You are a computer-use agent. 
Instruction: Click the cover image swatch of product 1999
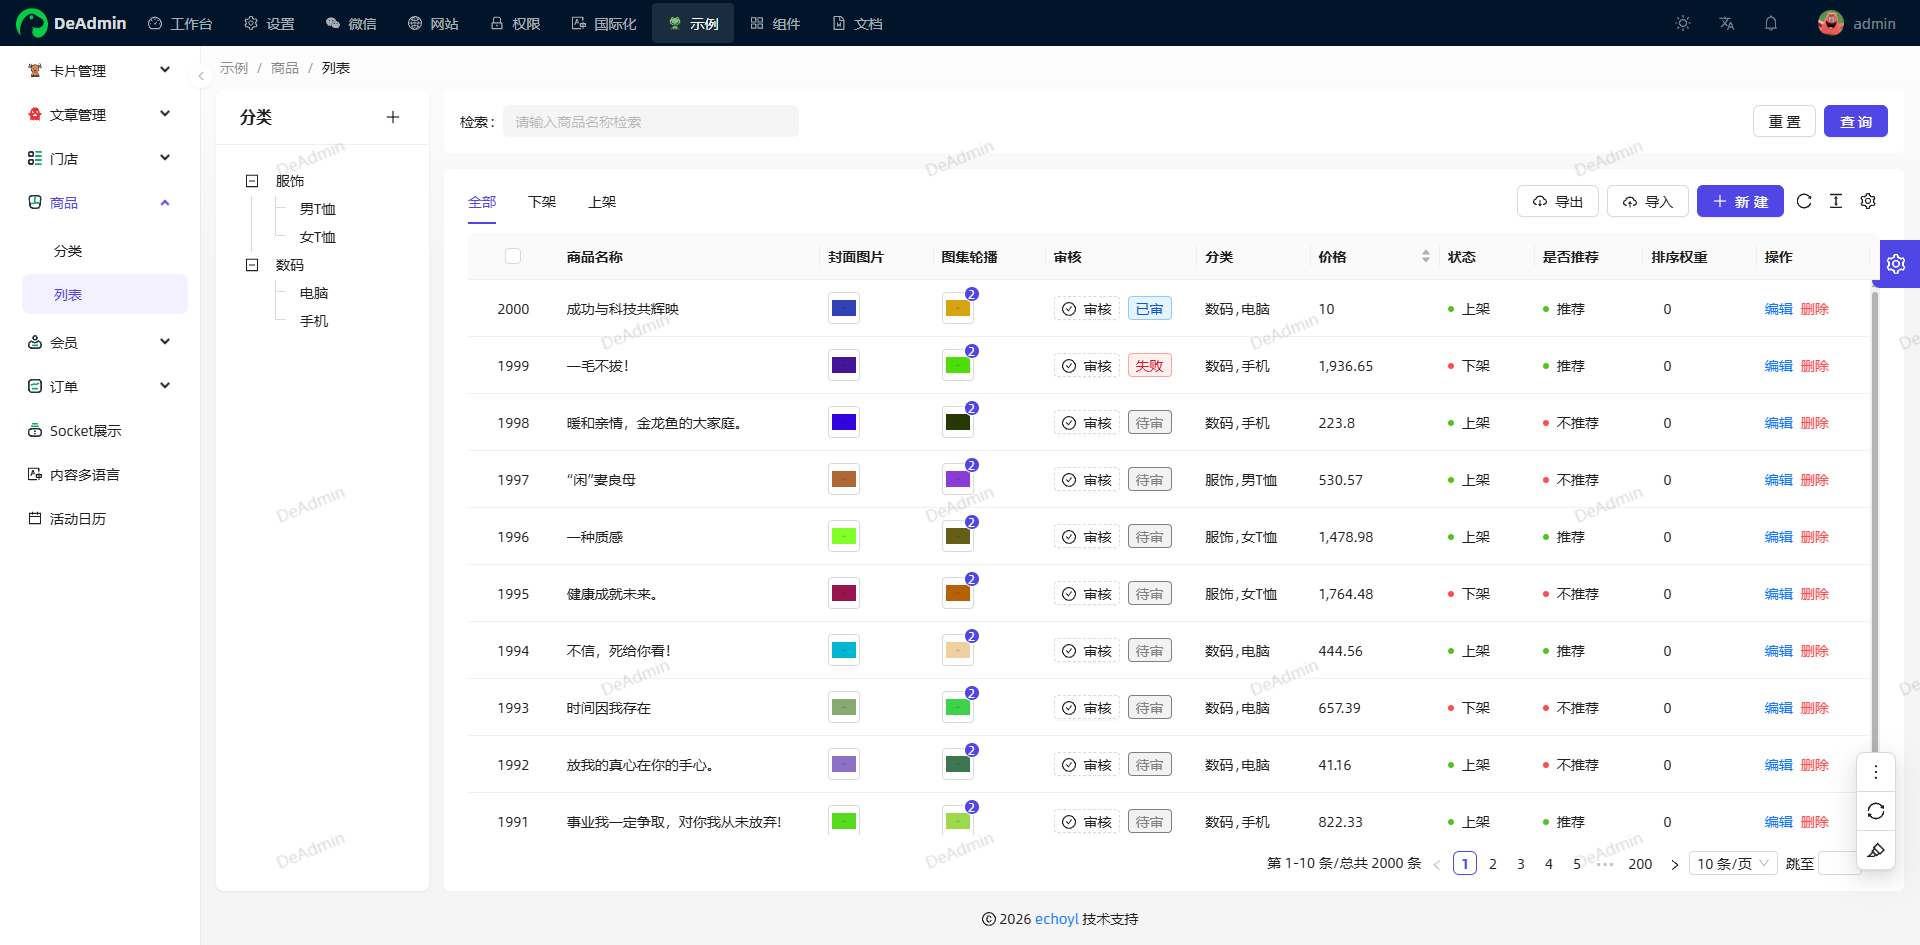[844, 365]
